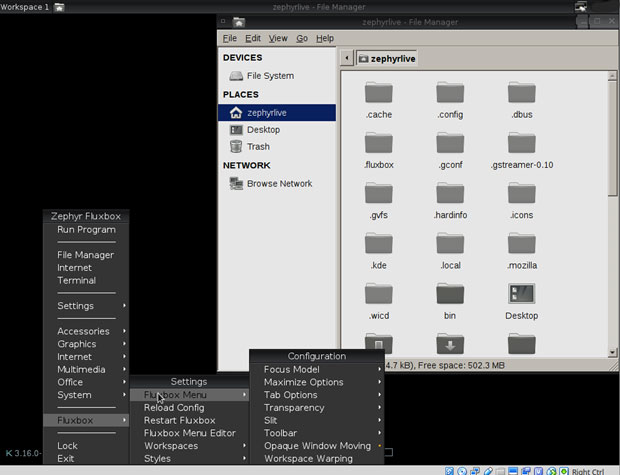
Task: Click the Trash icon in Places
Action: tap(236, 147)
